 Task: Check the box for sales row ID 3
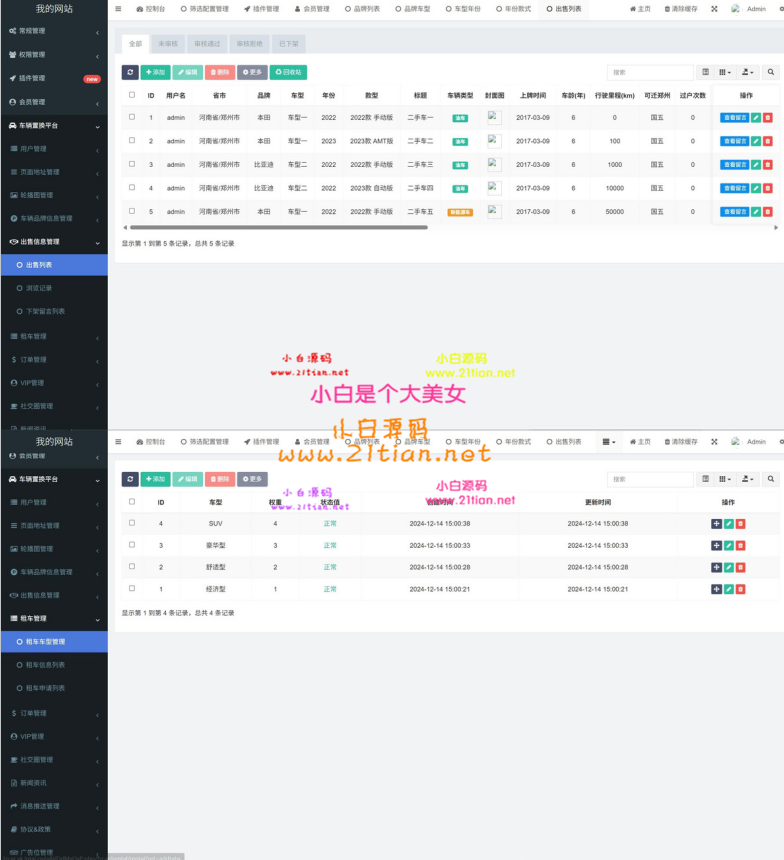[x=132, y=164]
